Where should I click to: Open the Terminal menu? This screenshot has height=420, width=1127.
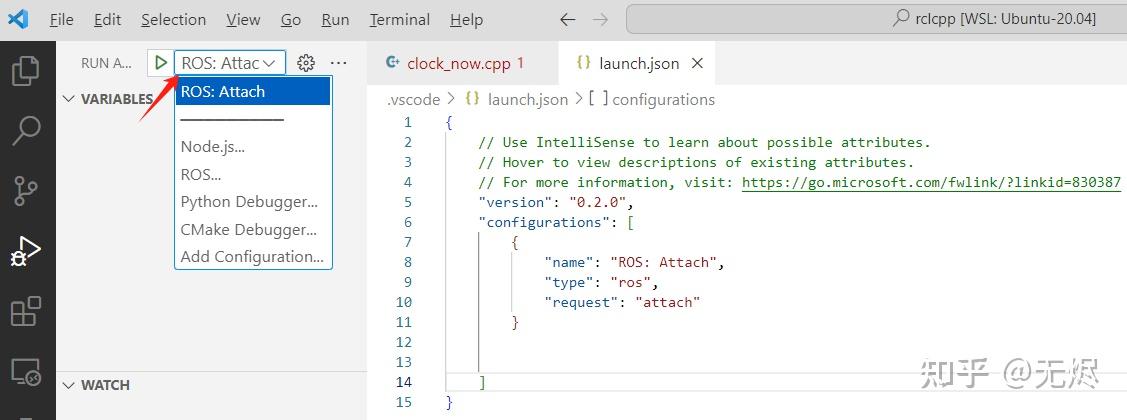click(x=398, y=19)
